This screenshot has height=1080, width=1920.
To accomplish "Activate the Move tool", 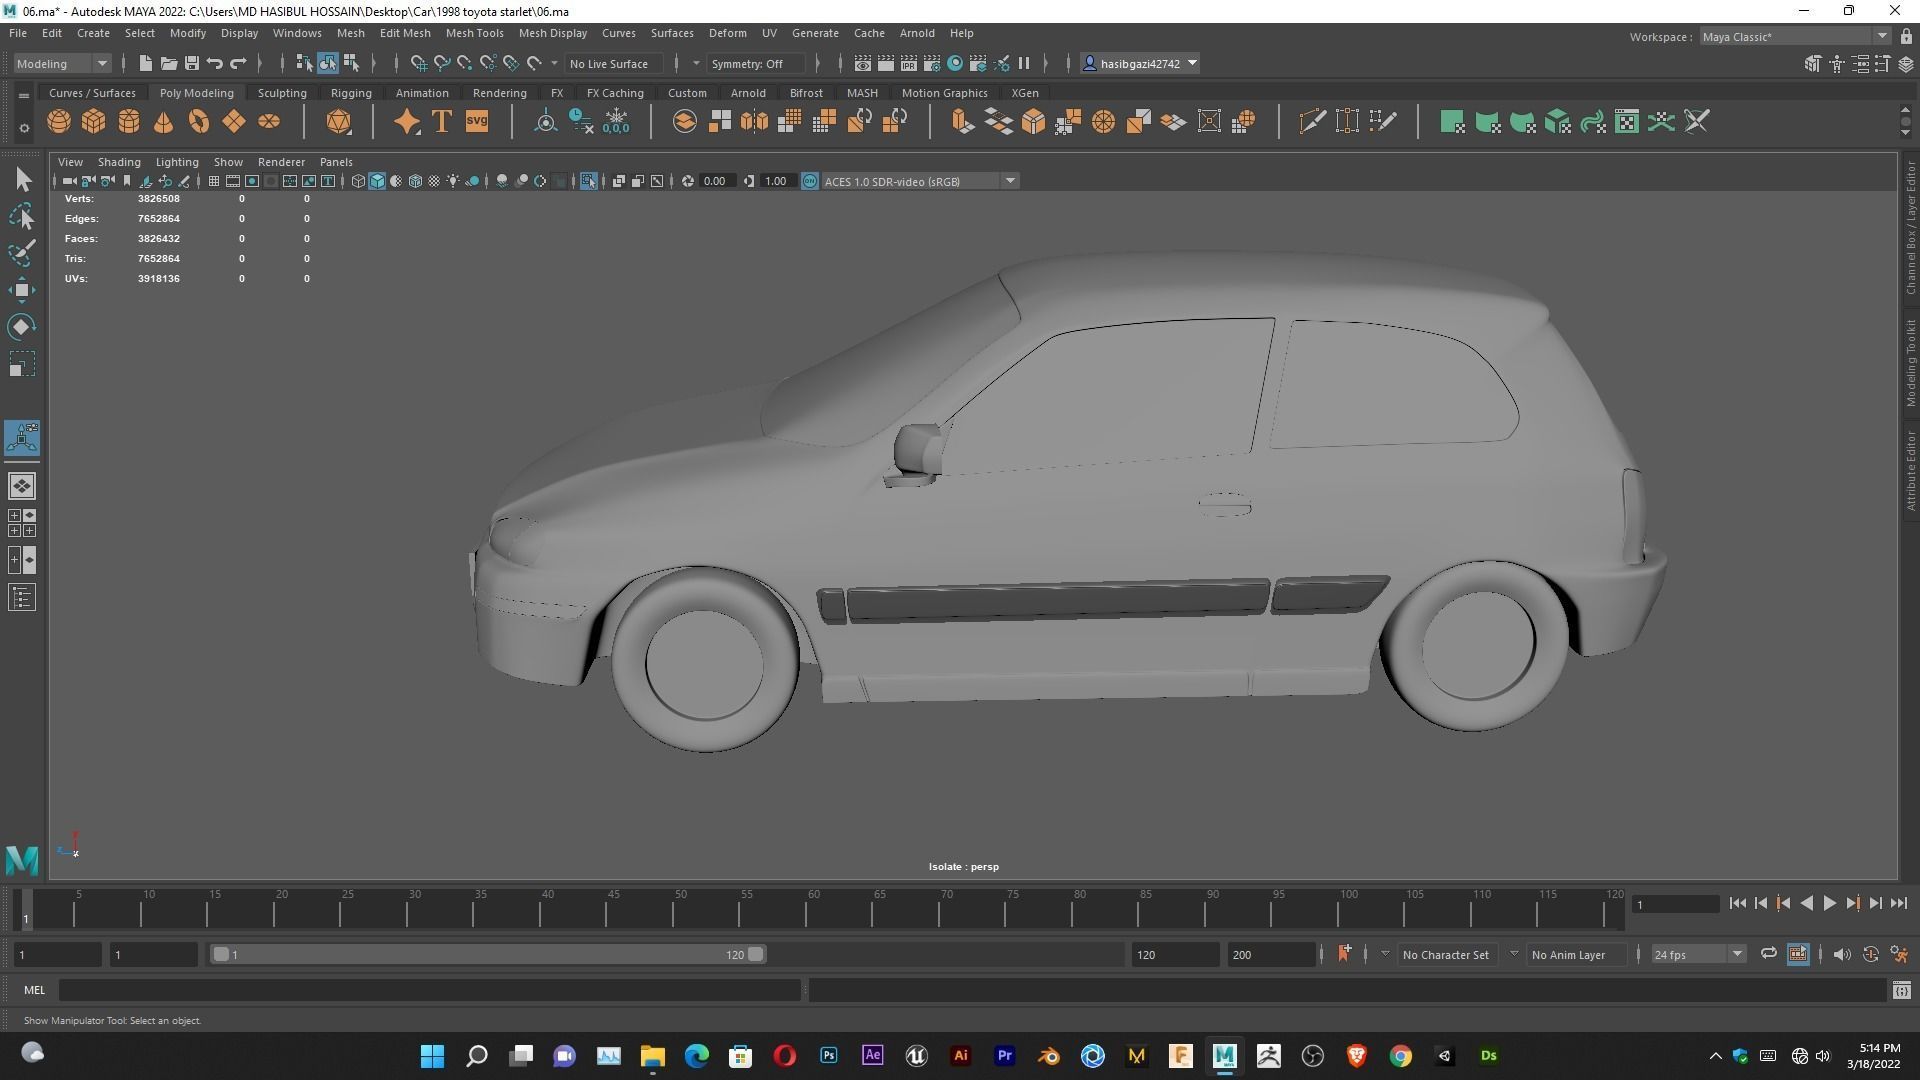I will click(22, 290).
